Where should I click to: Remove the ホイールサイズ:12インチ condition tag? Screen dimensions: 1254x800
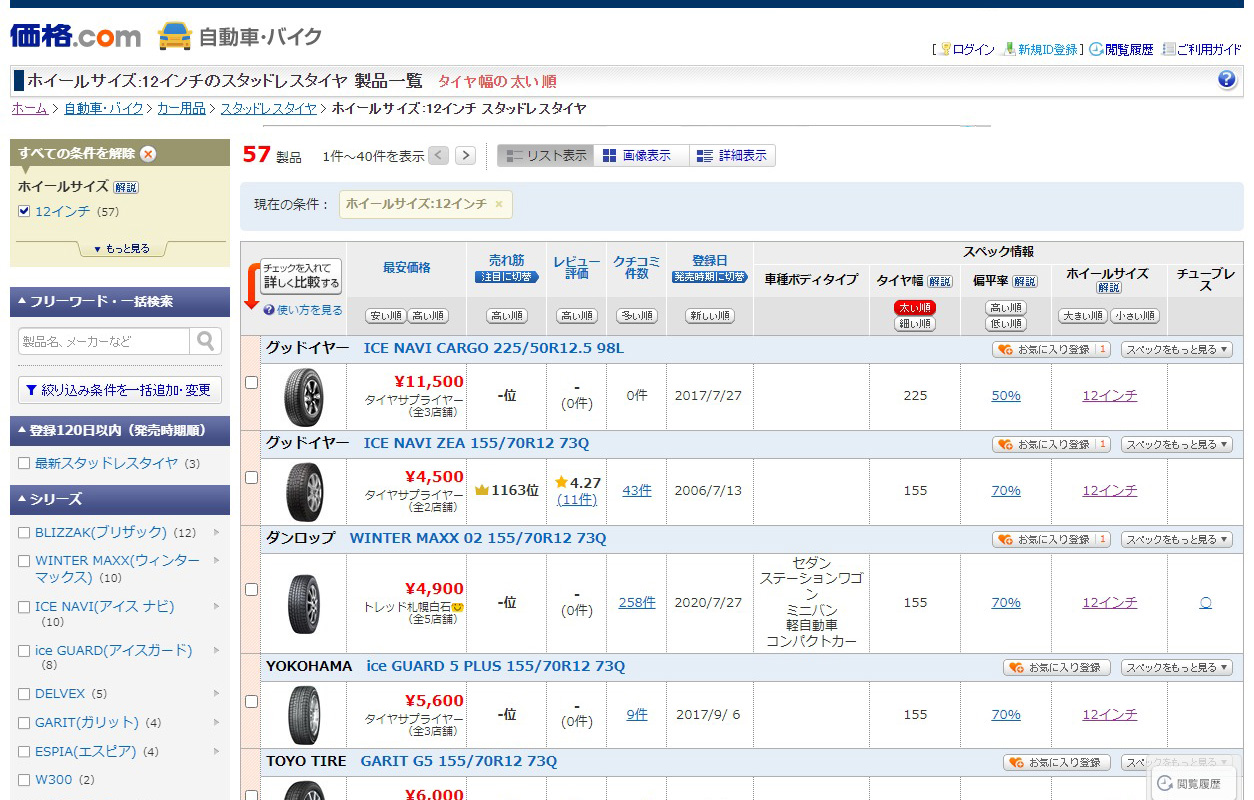pyautogui.click(x=498, y=204)
